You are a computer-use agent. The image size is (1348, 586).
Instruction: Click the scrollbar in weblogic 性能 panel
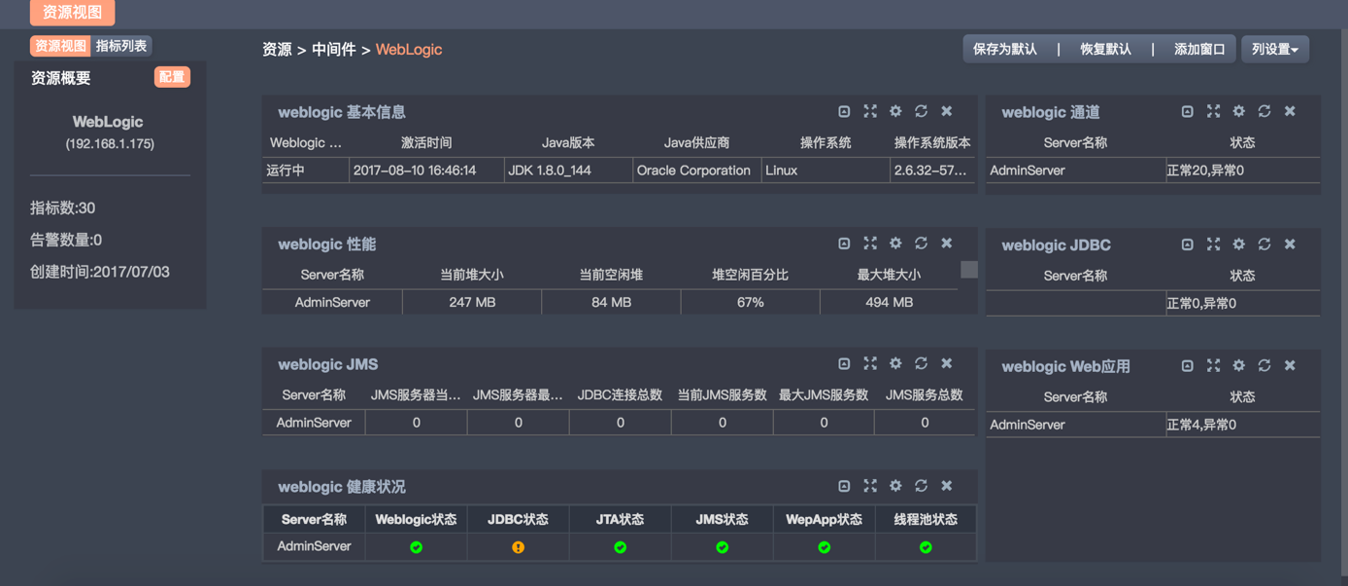[x=969, y=269]
